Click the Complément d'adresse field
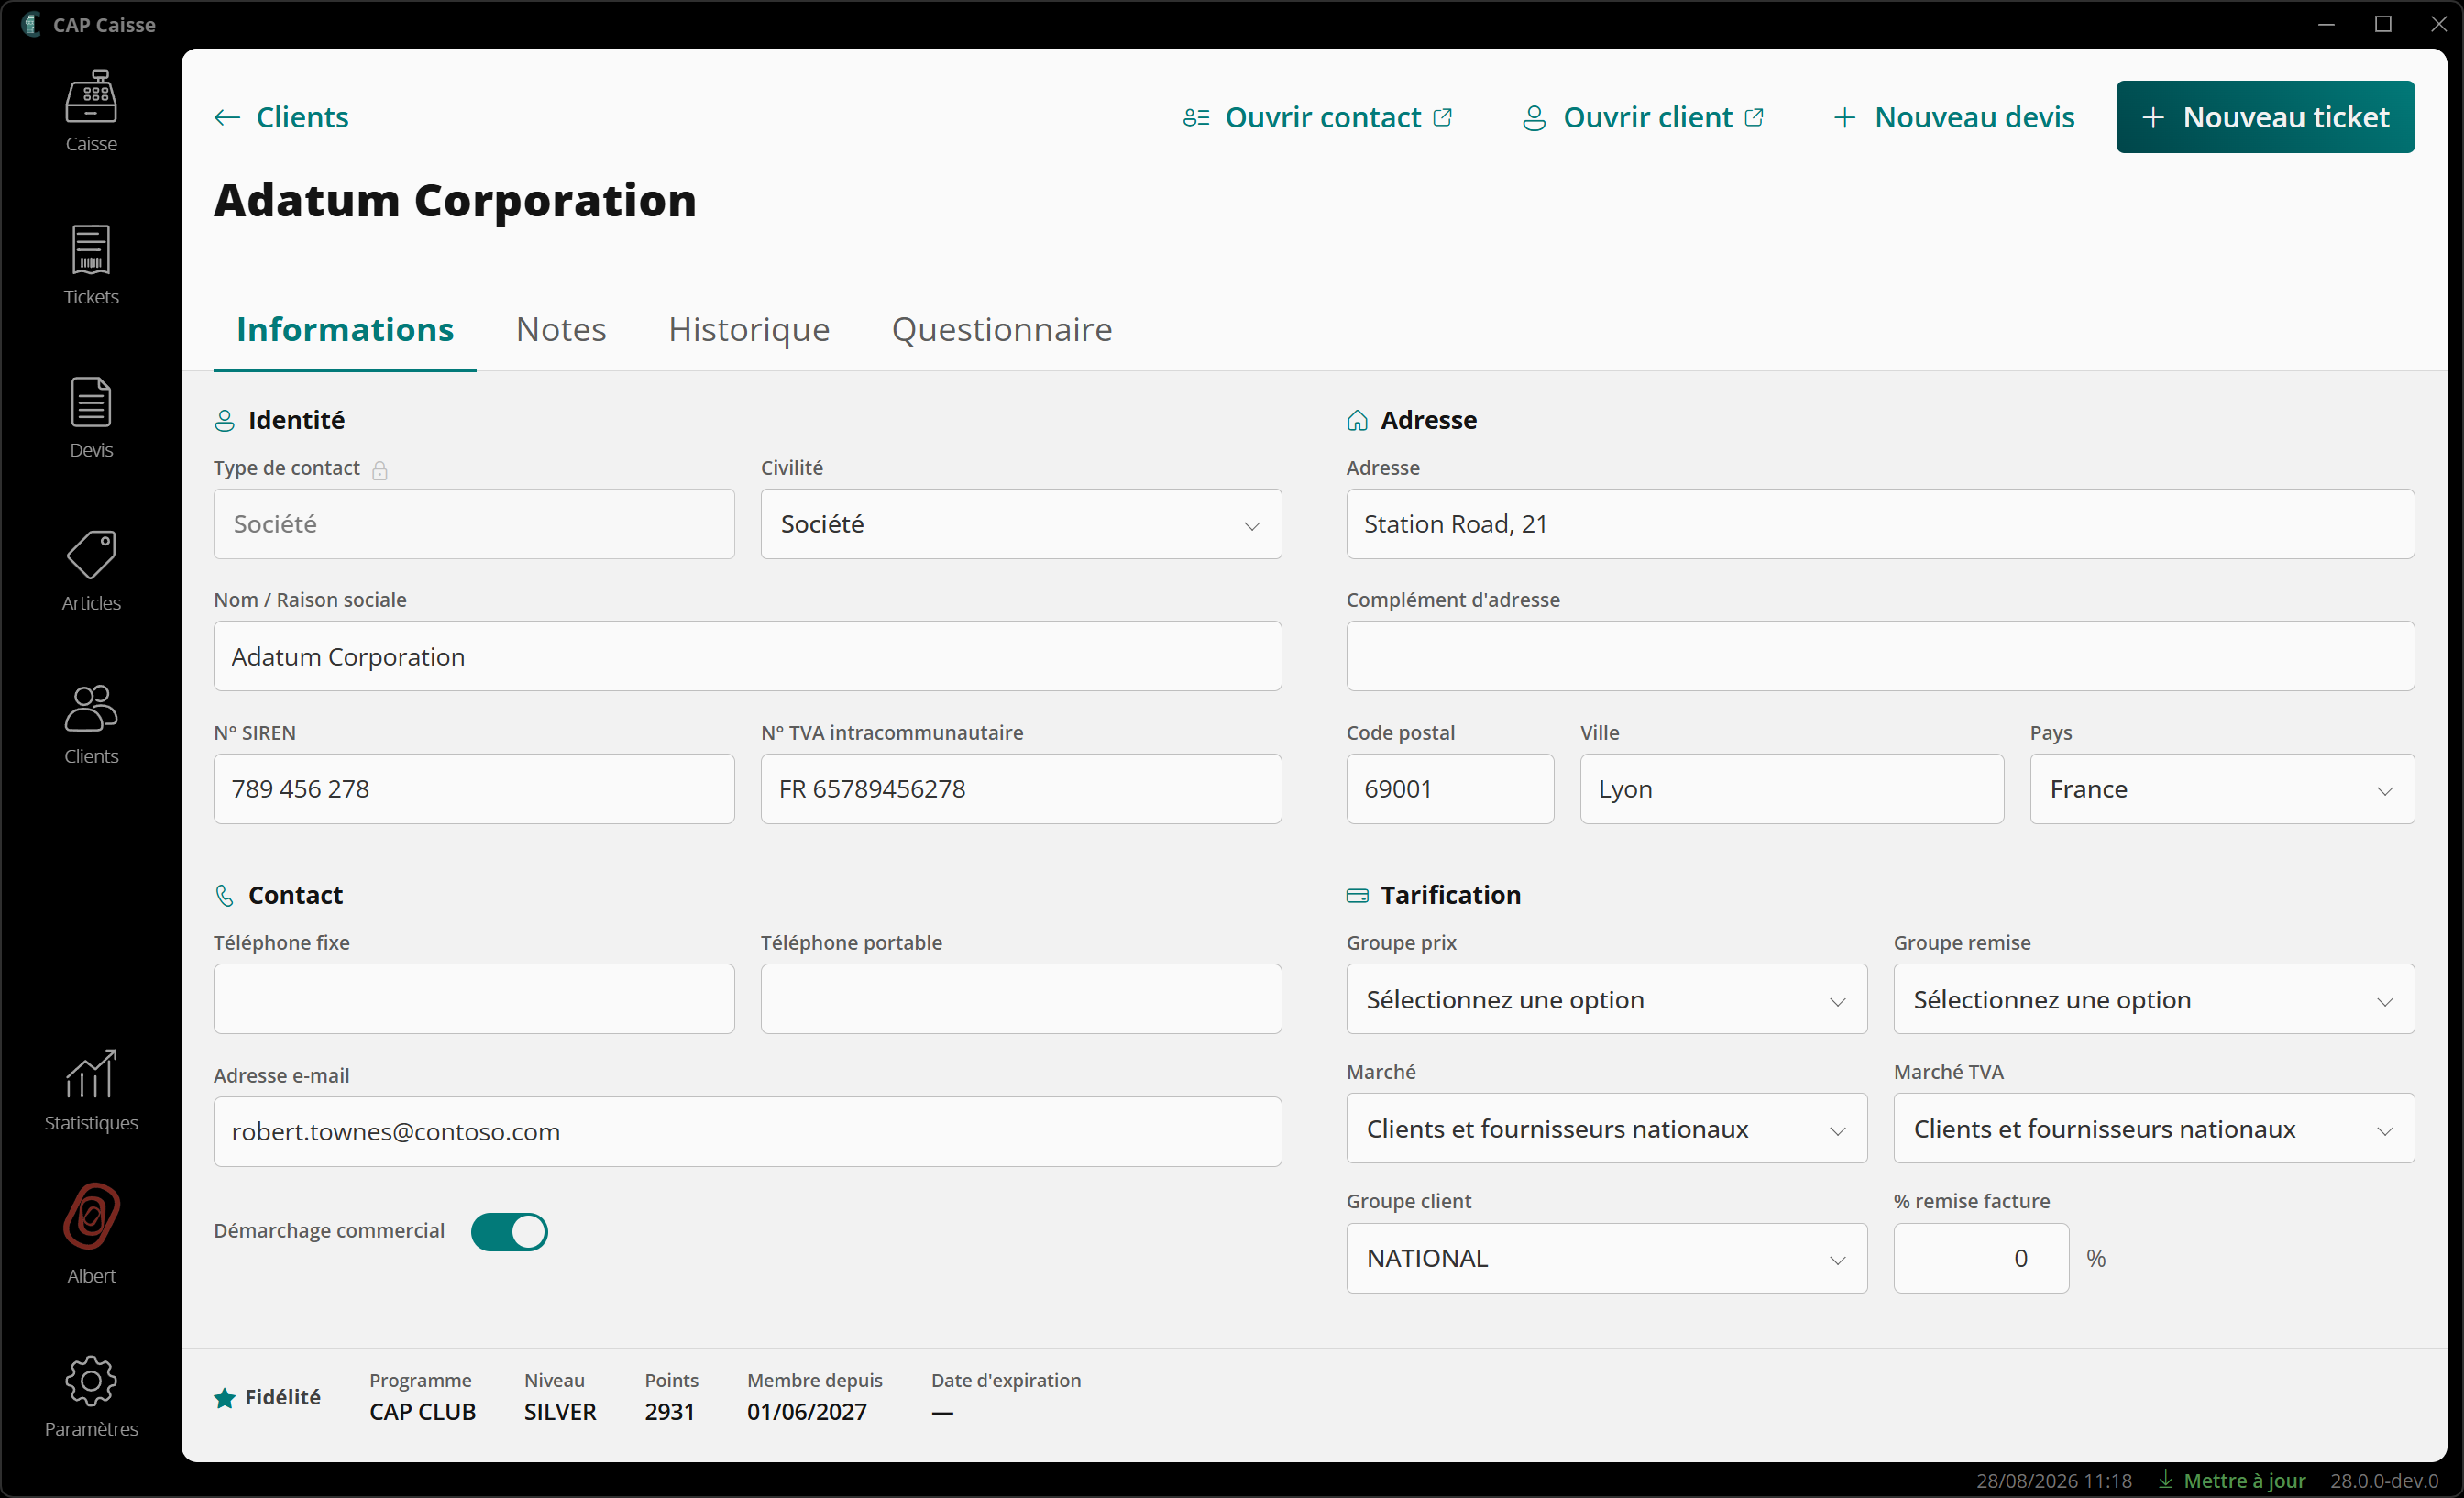2464x1498 pixels. tap(1880, 656)
